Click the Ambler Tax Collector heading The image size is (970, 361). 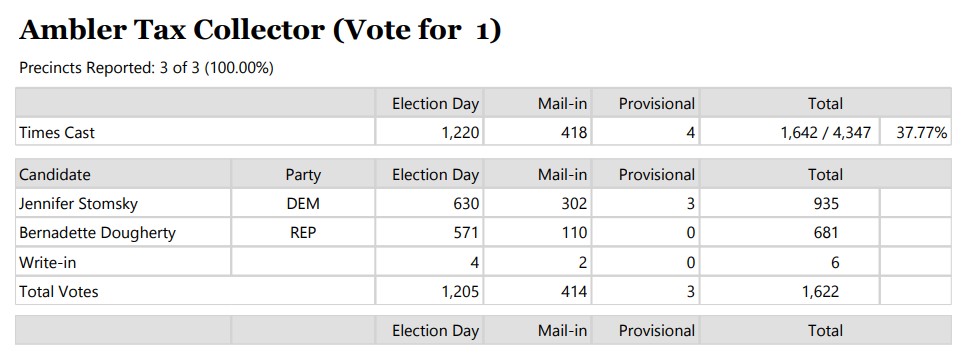pyautogui.click(x=260, y=30)
